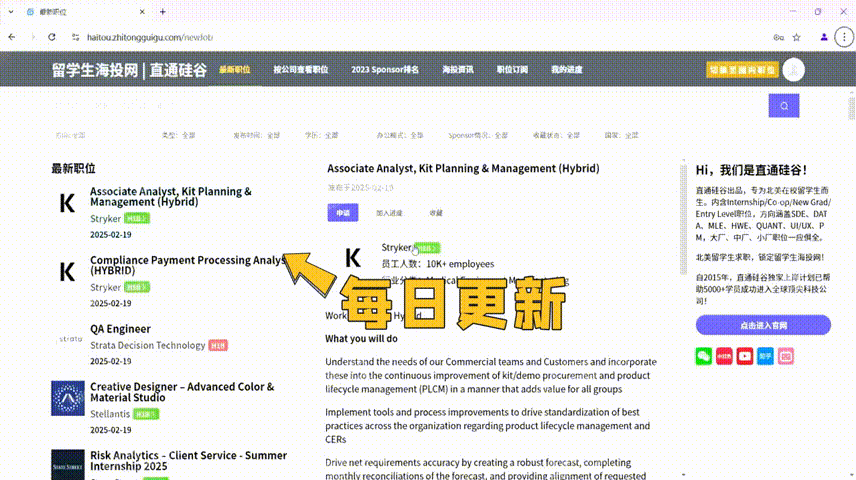
Task: Click the 收藏 favorite button
Action: pyautogui.click(x=436, y=213)
